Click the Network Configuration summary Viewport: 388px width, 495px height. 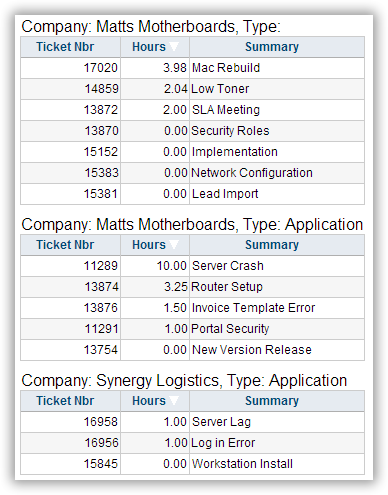(x=252, y=173)
